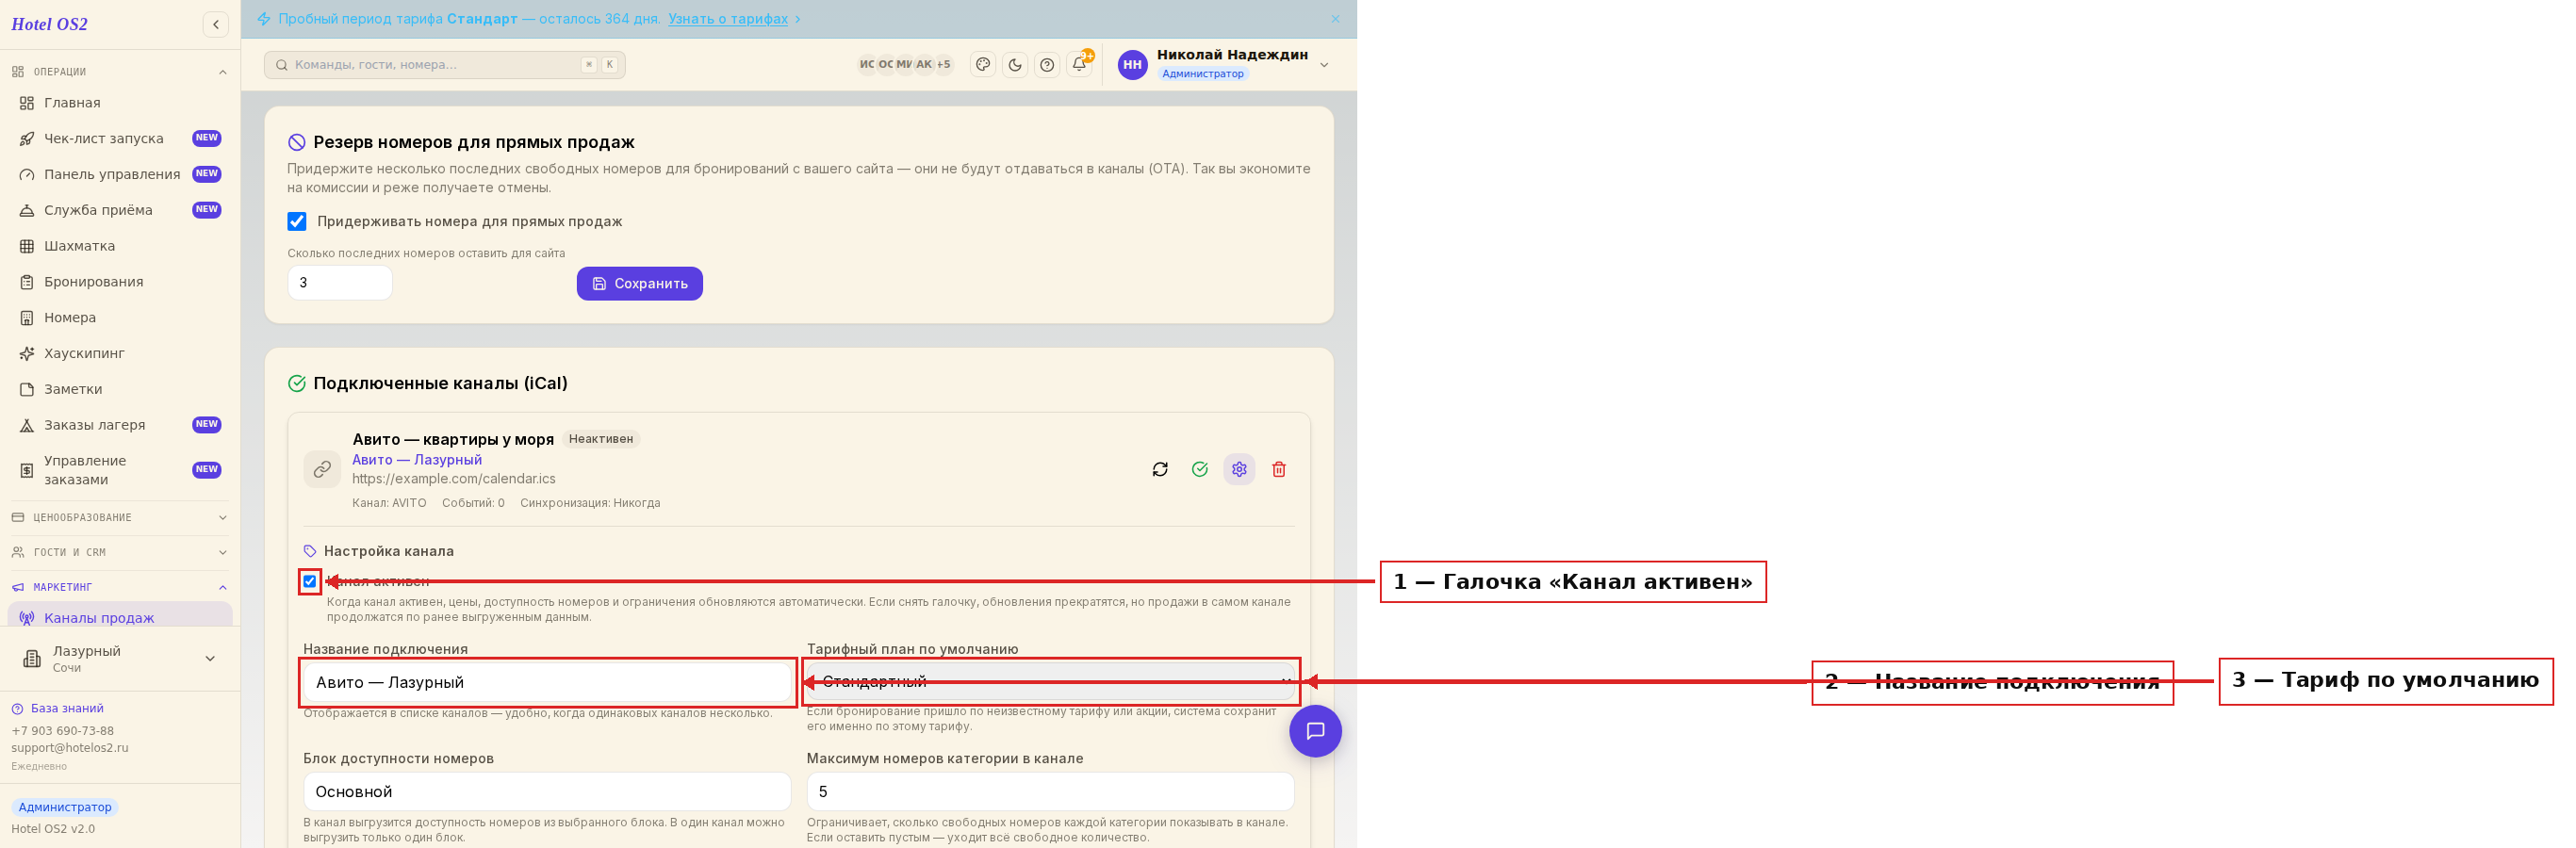Click the «Синхронизация: Никогда» text
Screen dimensions: 2576x848
(590, 503)
